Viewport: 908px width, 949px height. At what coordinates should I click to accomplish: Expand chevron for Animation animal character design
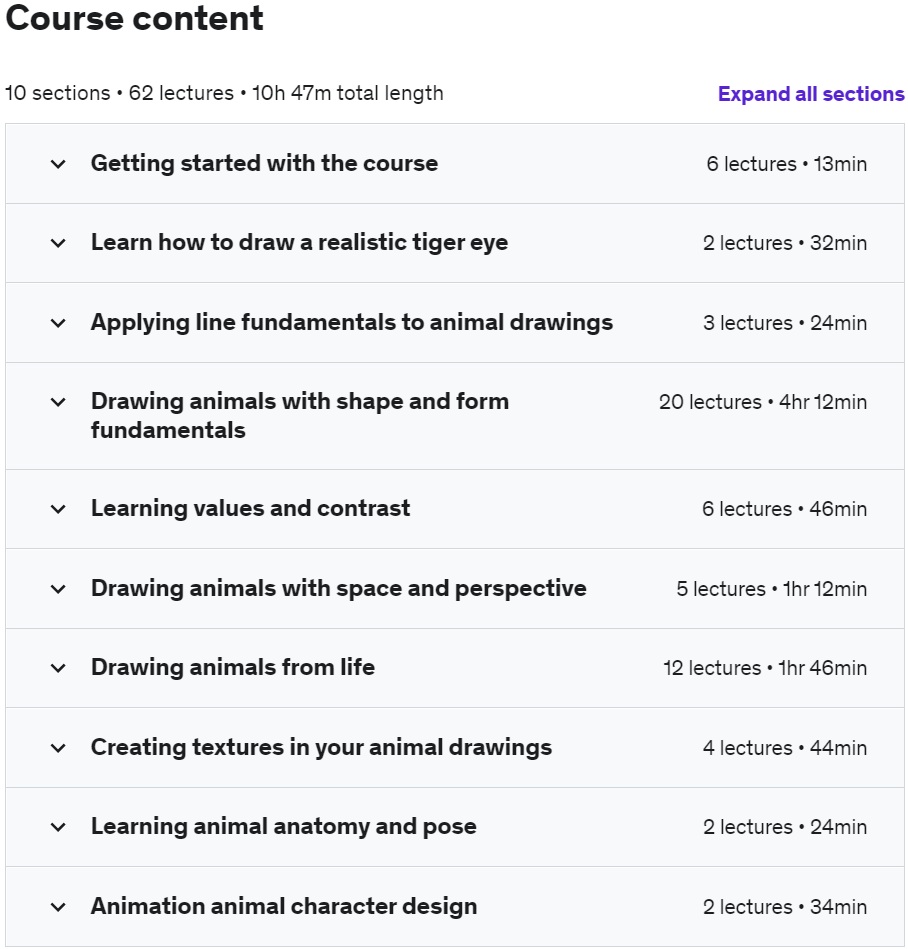click(58, 907)
